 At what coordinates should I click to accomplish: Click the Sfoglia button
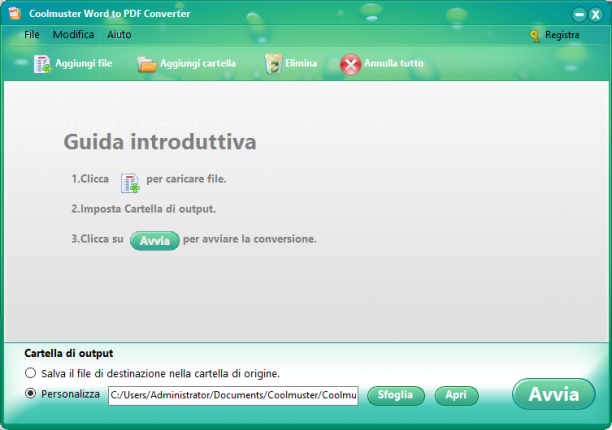[396, 396]
